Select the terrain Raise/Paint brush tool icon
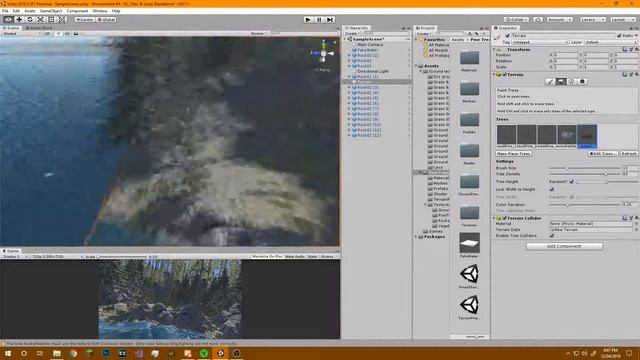Image resolution: width=640 pixels, height=360 pixels. tap(550, 82)
